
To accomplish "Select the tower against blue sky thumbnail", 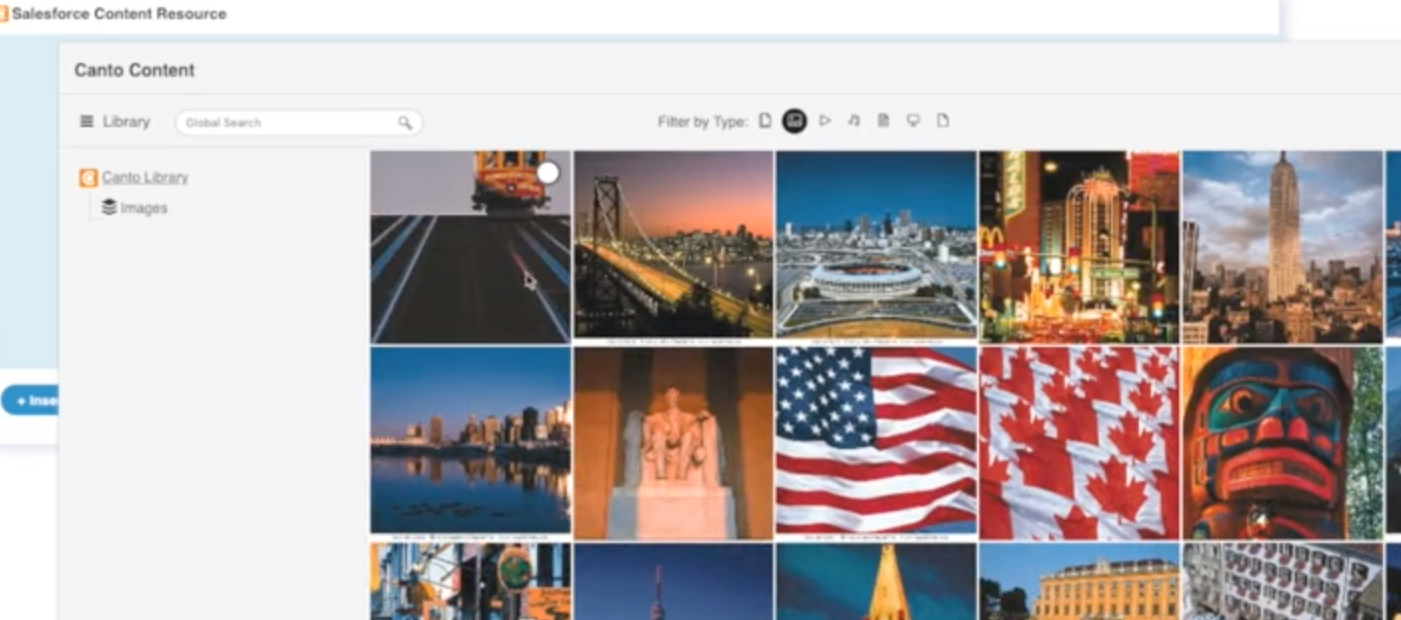I will coord(673,581).
